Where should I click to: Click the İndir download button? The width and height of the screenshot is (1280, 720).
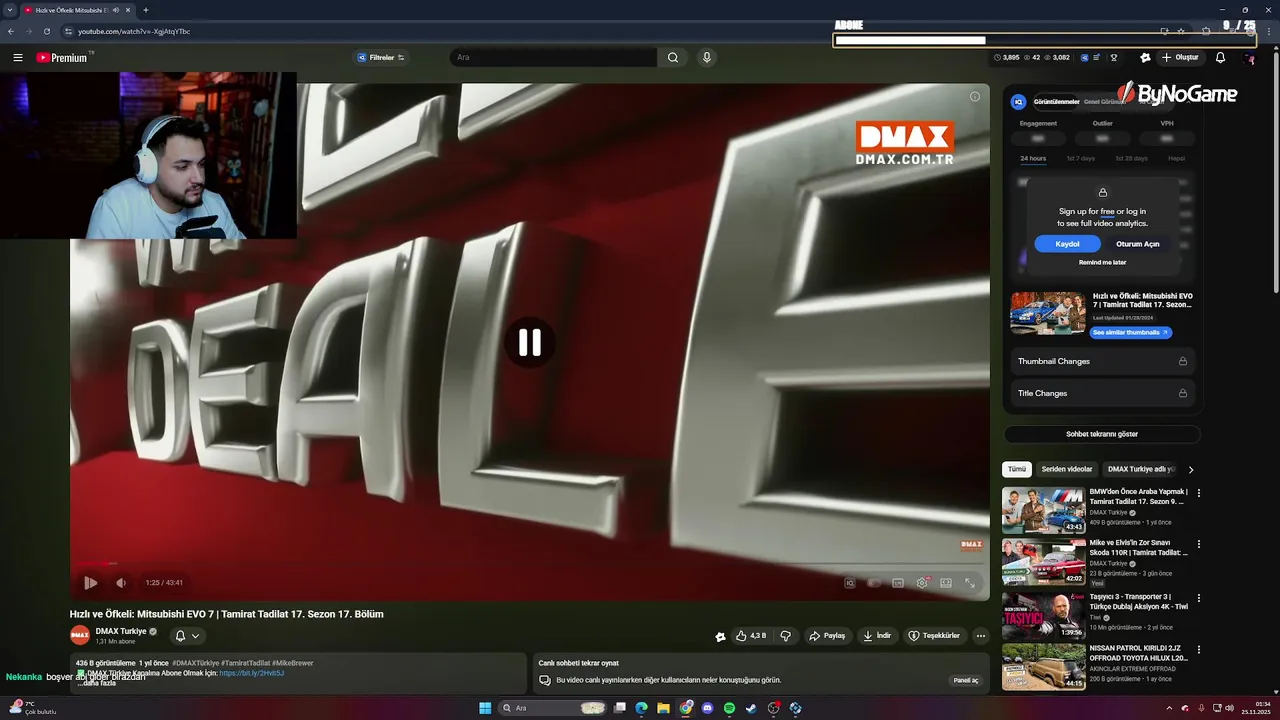tap(877, 636)
